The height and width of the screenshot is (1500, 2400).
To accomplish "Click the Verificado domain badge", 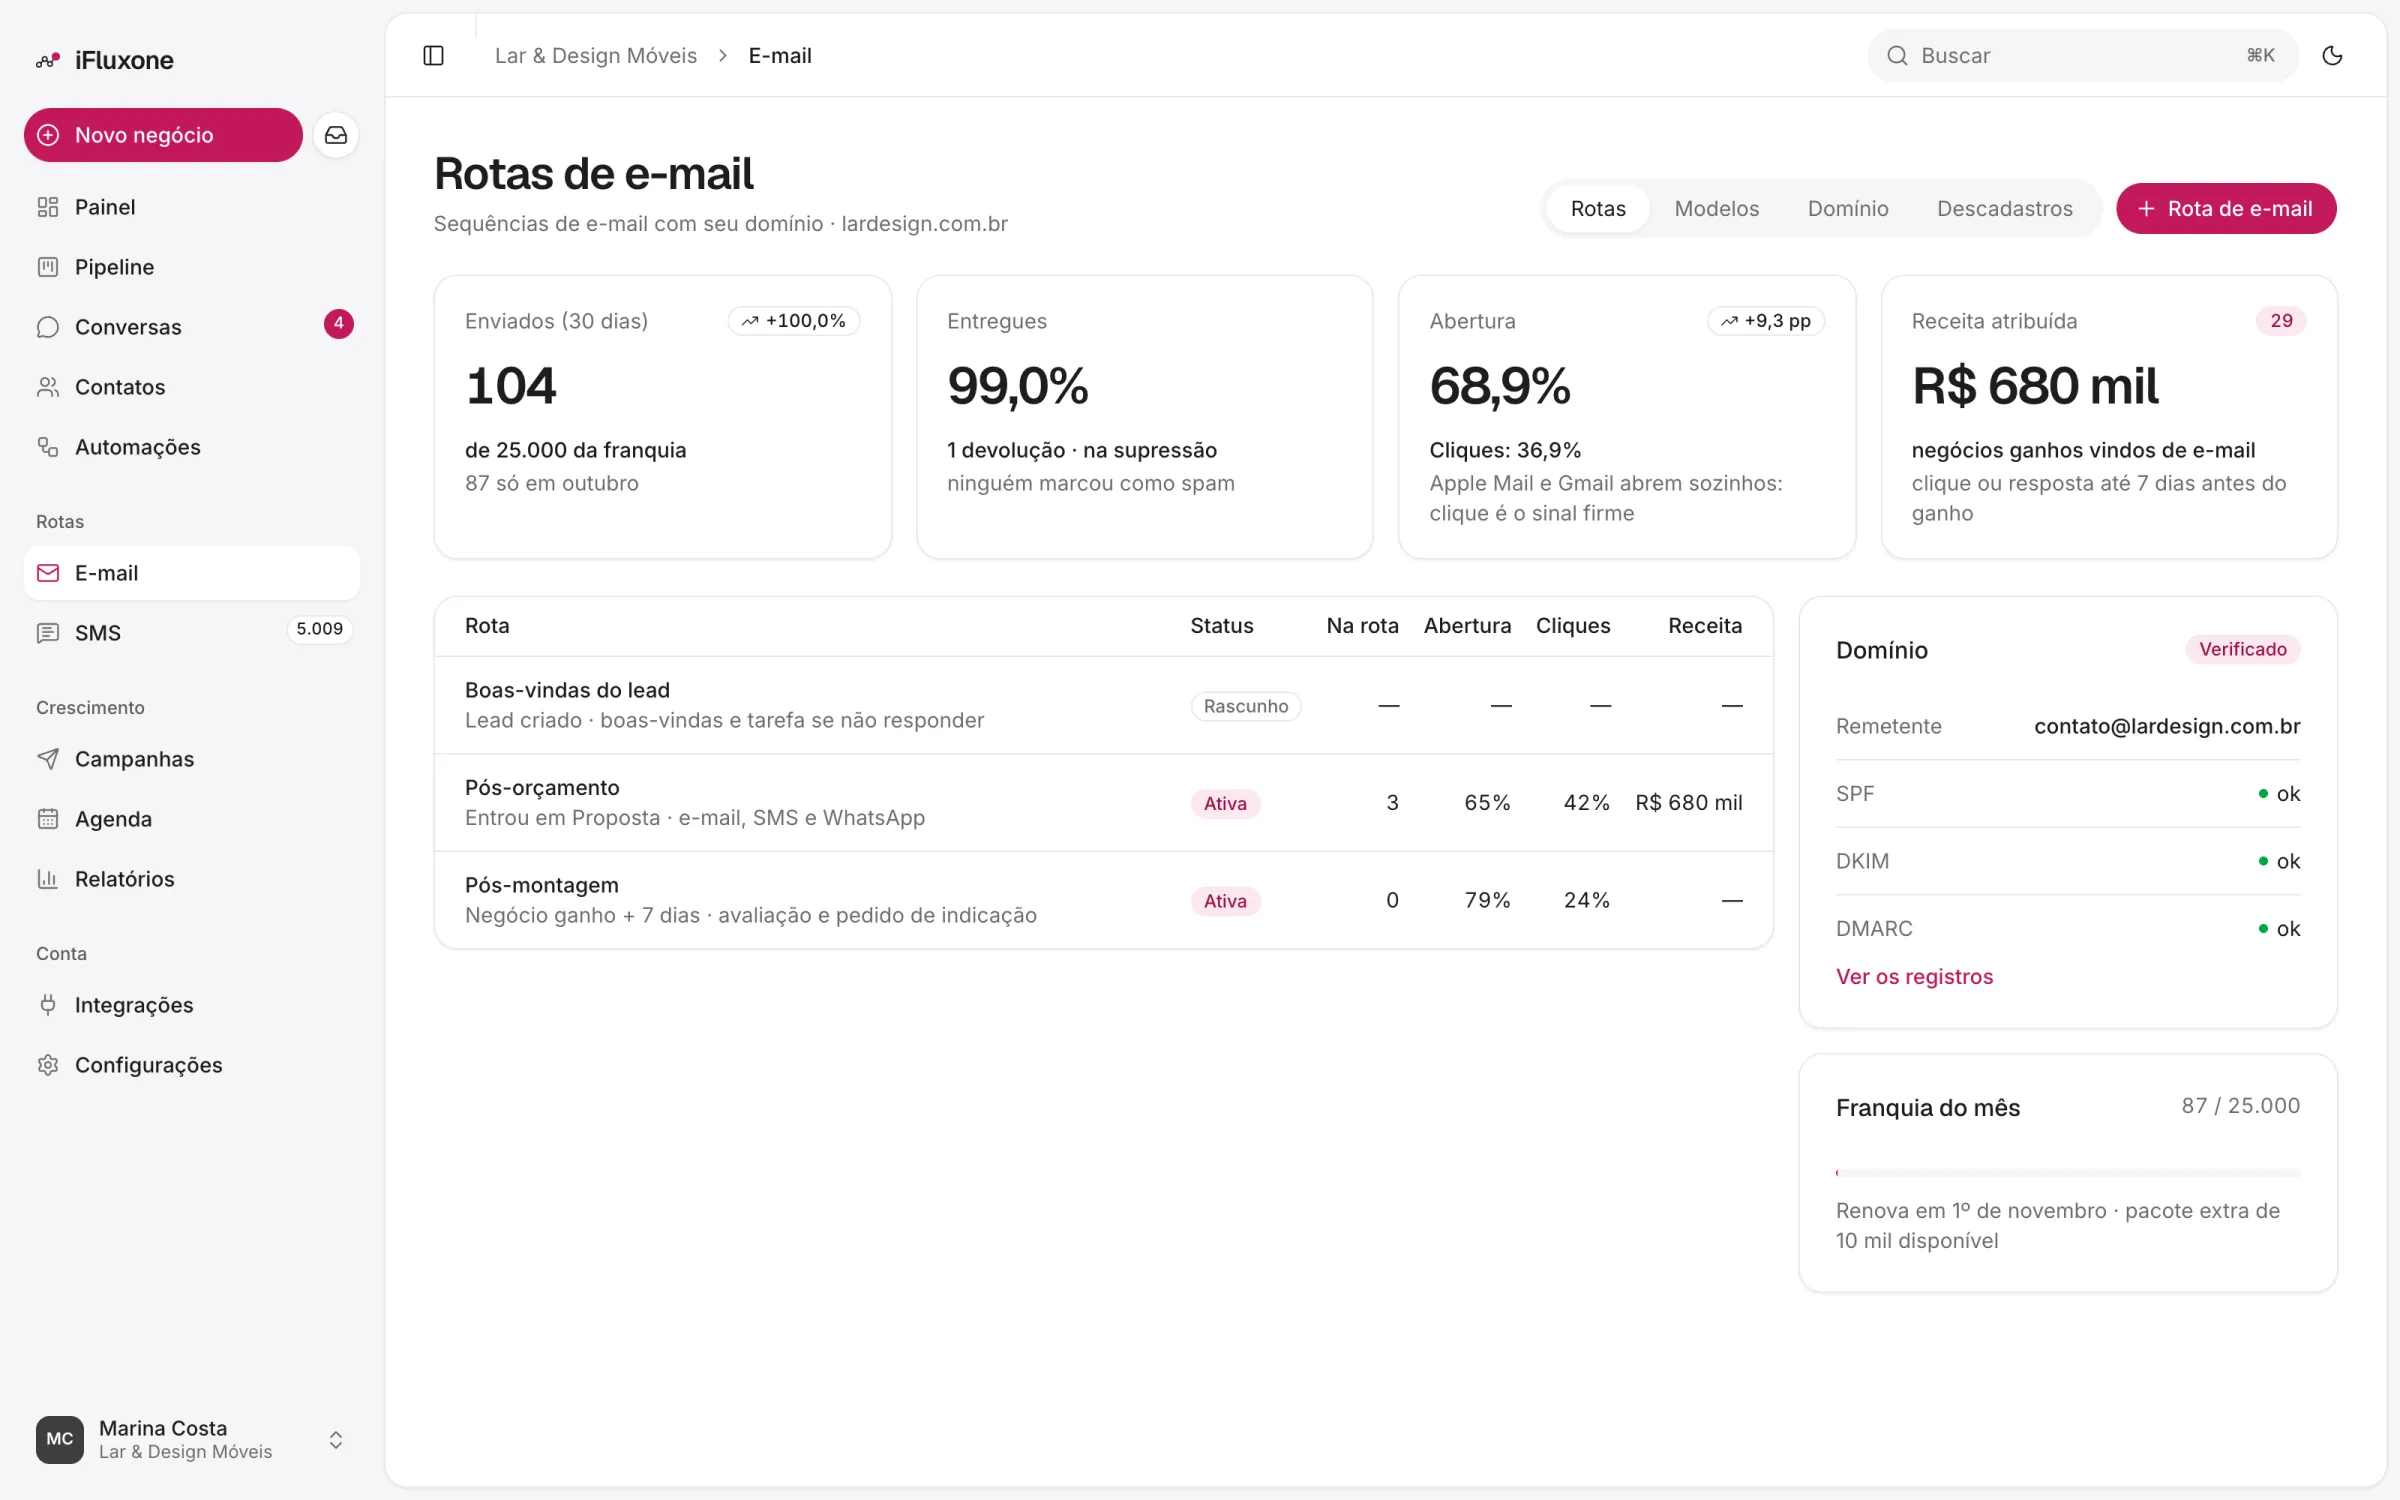I will (x=2242, y=649).
